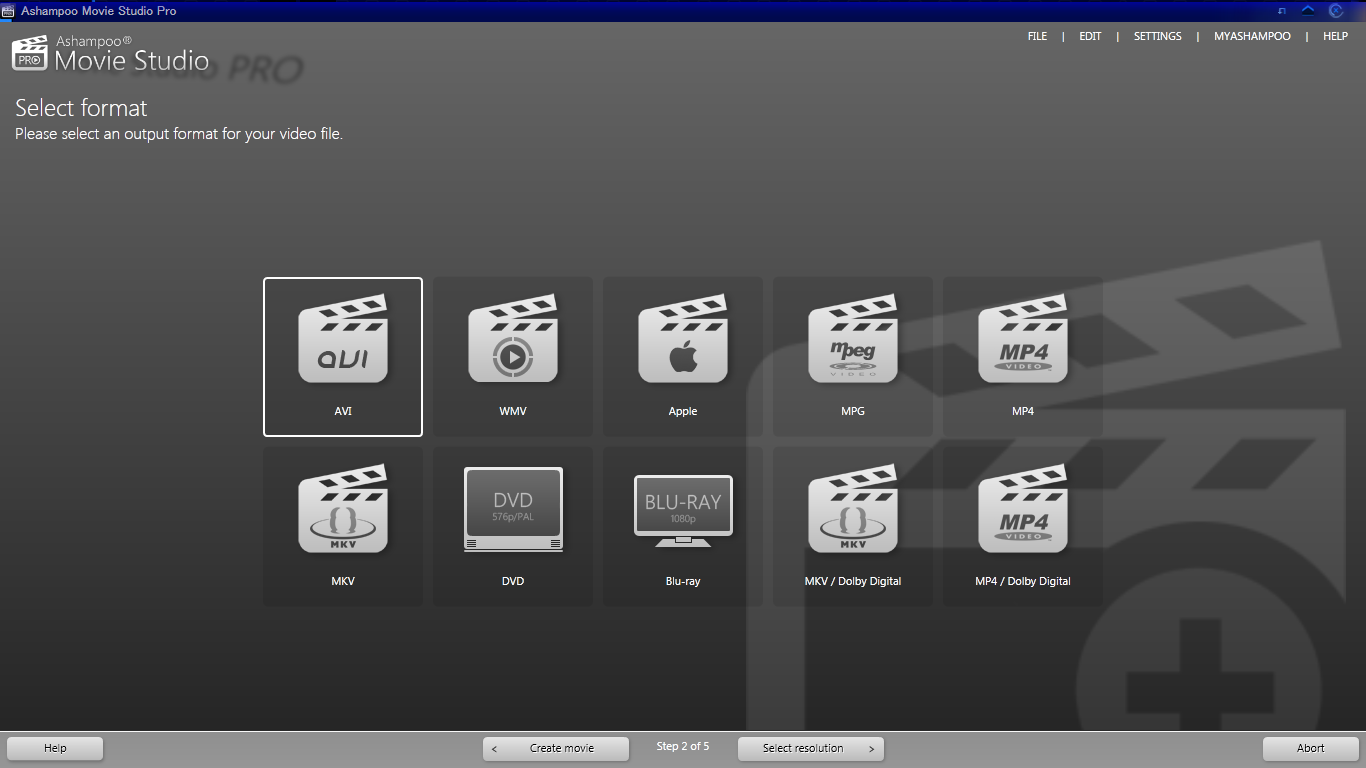This screenshot has height=768, width=1366.
Task: Click the 'DVD' label text
Action: (x=513, y=581)
